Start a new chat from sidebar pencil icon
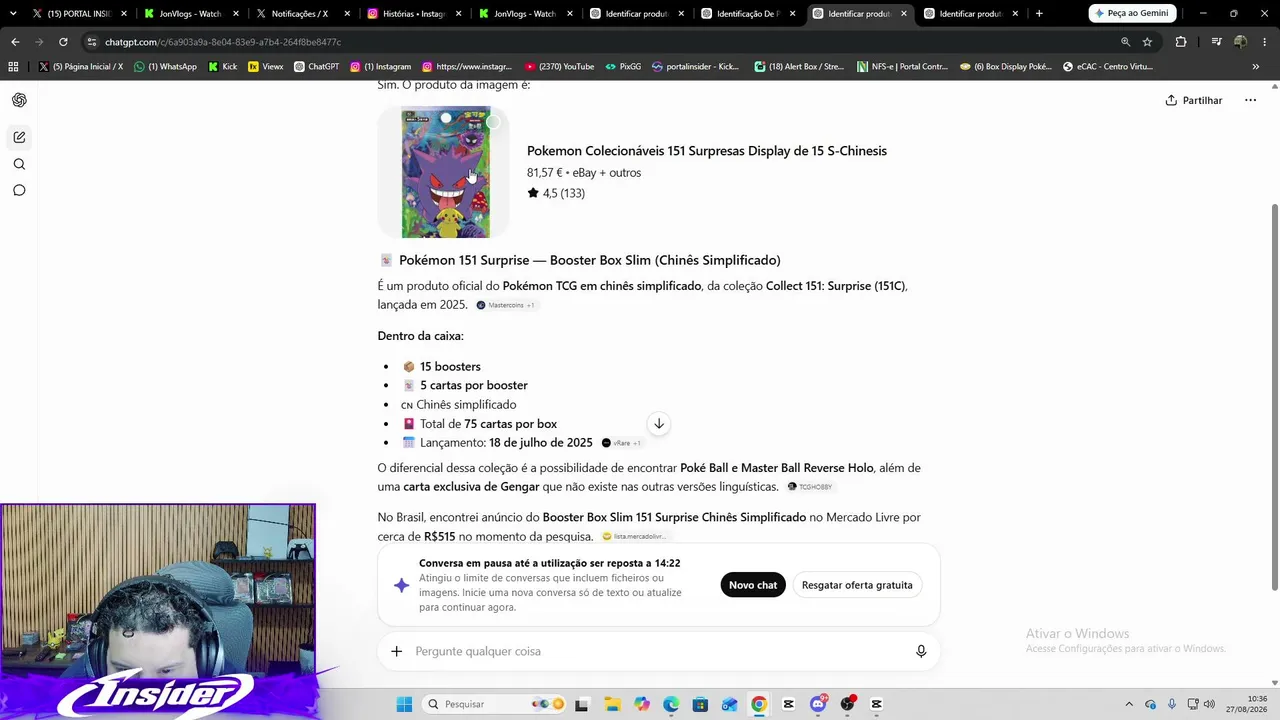Screen dimensions: 1280x720 point(19,137)
